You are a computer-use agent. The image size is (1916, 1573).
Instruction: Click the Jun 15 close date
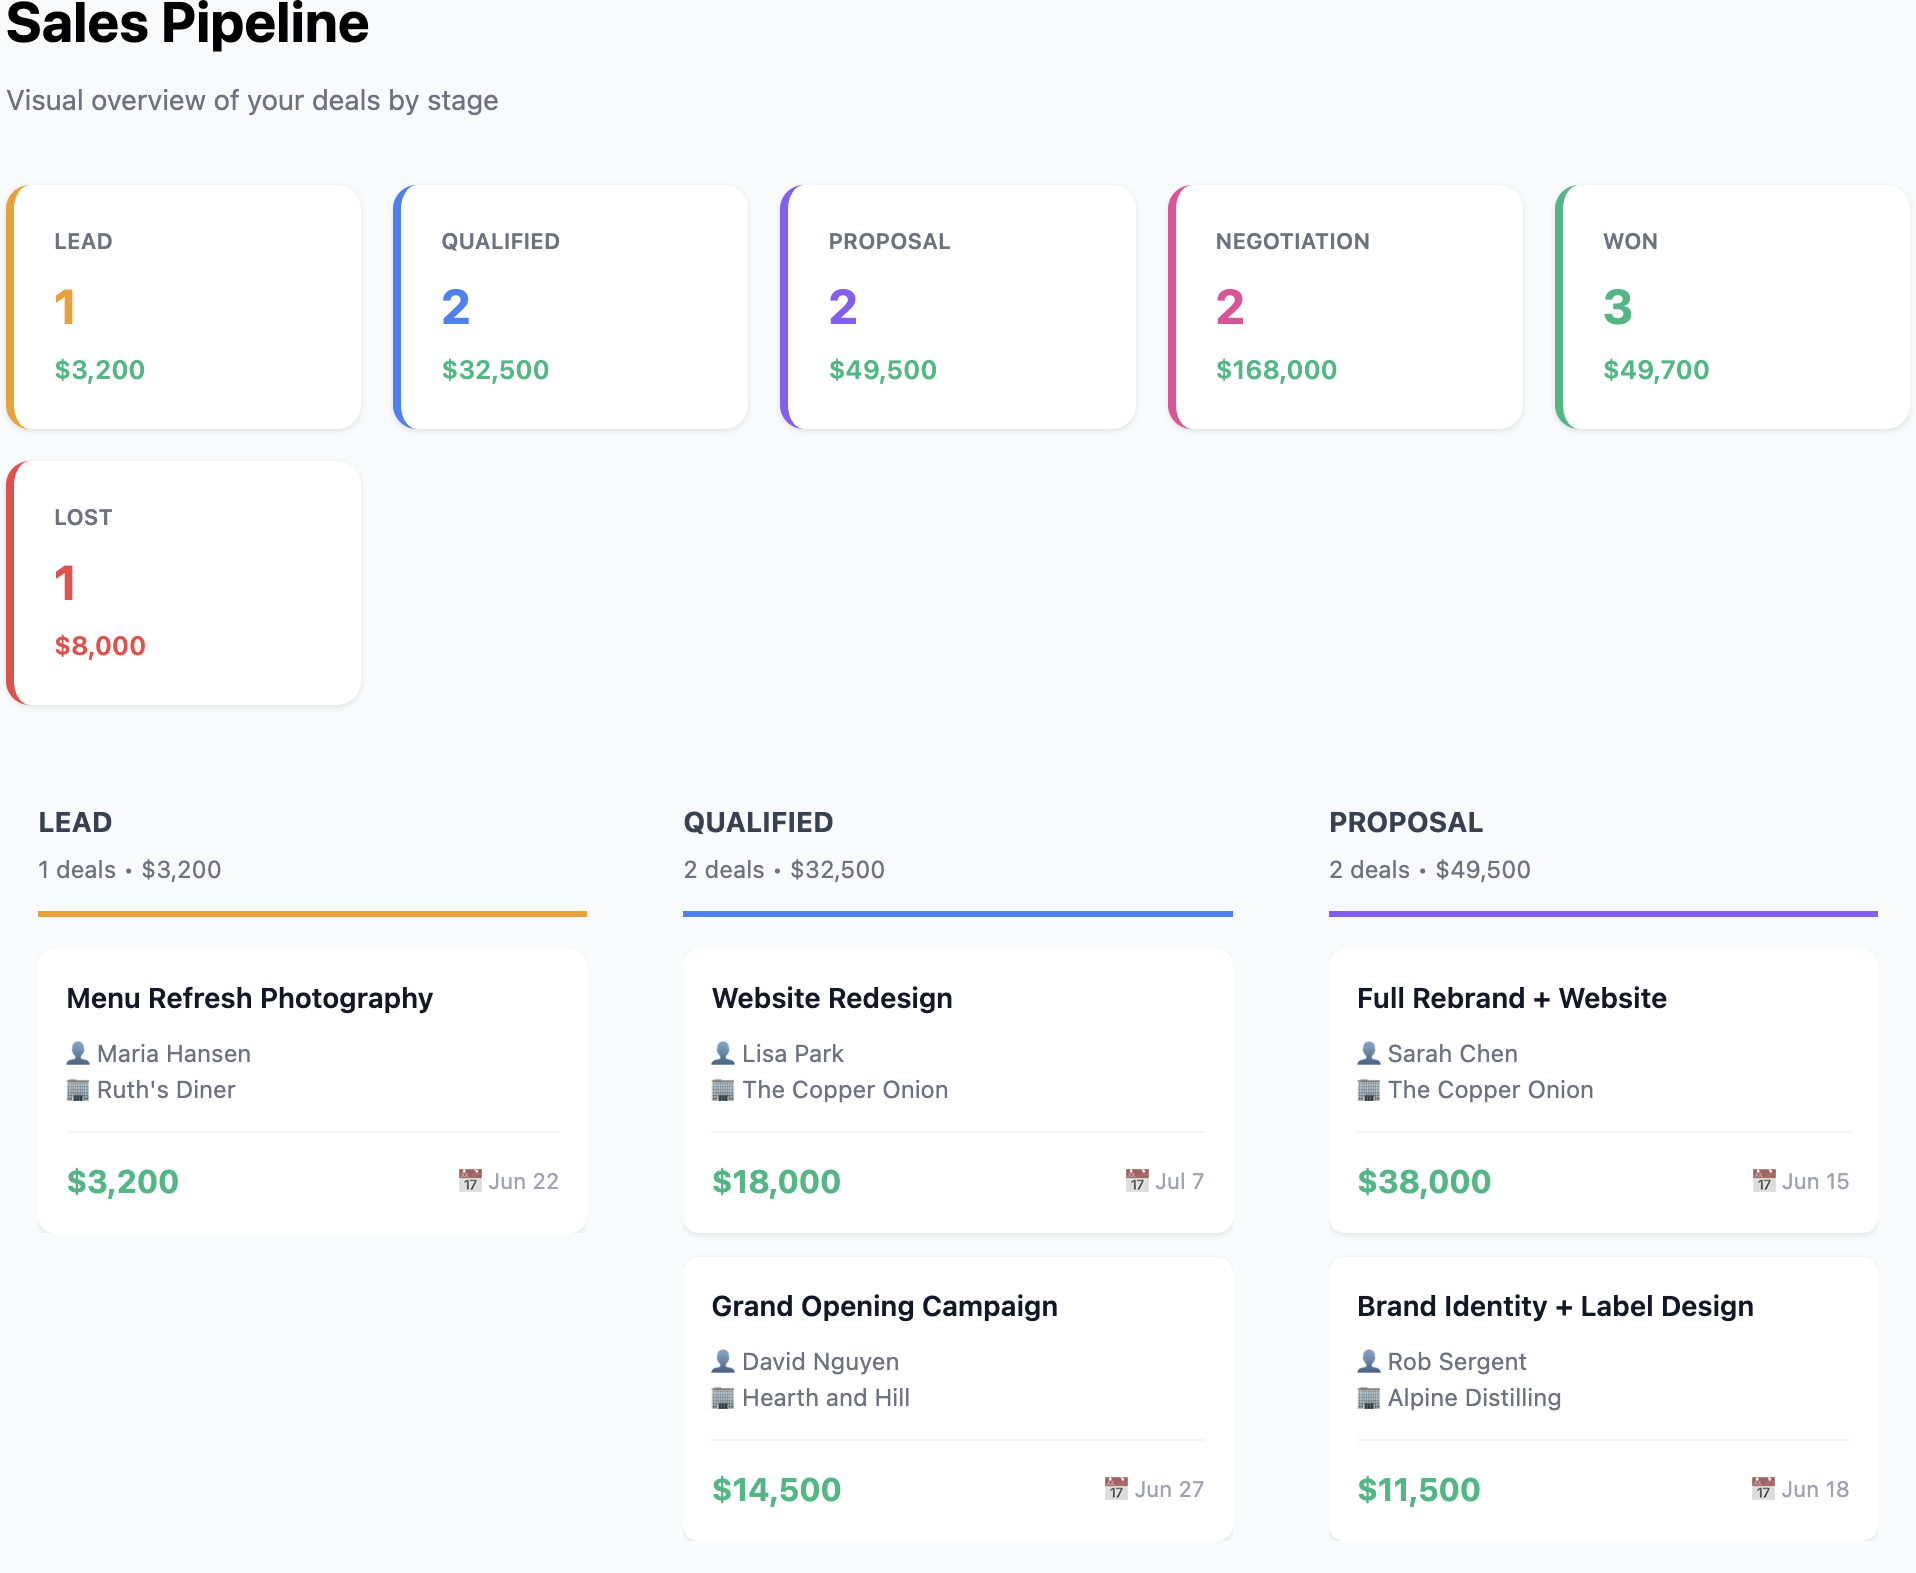coord(1815,1181)
